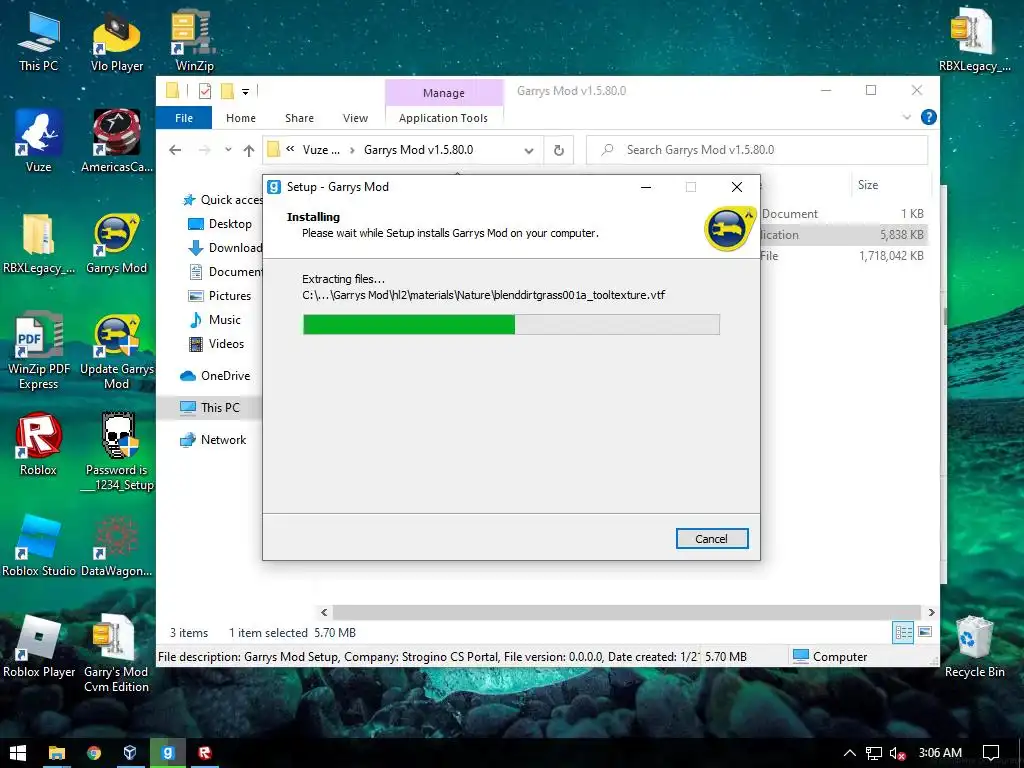This screenshot has height=768, width=1024.
Task: Open DataWagon... desktop shortcut
Action: pyautogui.click(x=117, y=546)
